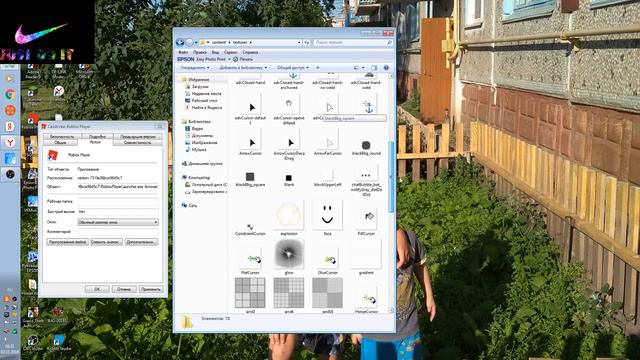Screen dimensions: 640x360
Task: Click Применить in the Properties dialog
Action: click(x=151, y=289)
